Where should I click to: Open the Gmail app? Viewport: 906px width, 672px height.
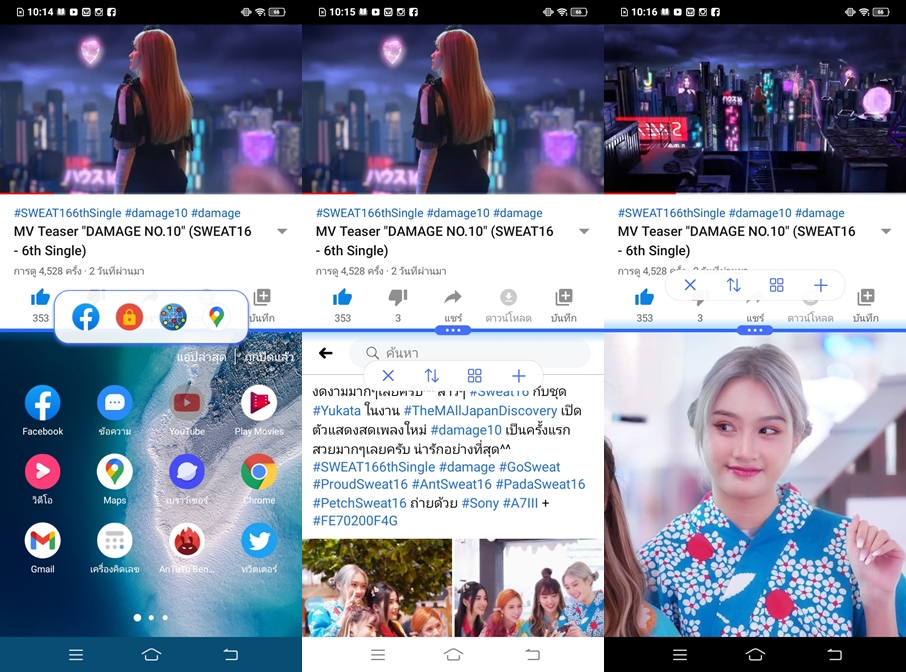[x=43, y=541]
